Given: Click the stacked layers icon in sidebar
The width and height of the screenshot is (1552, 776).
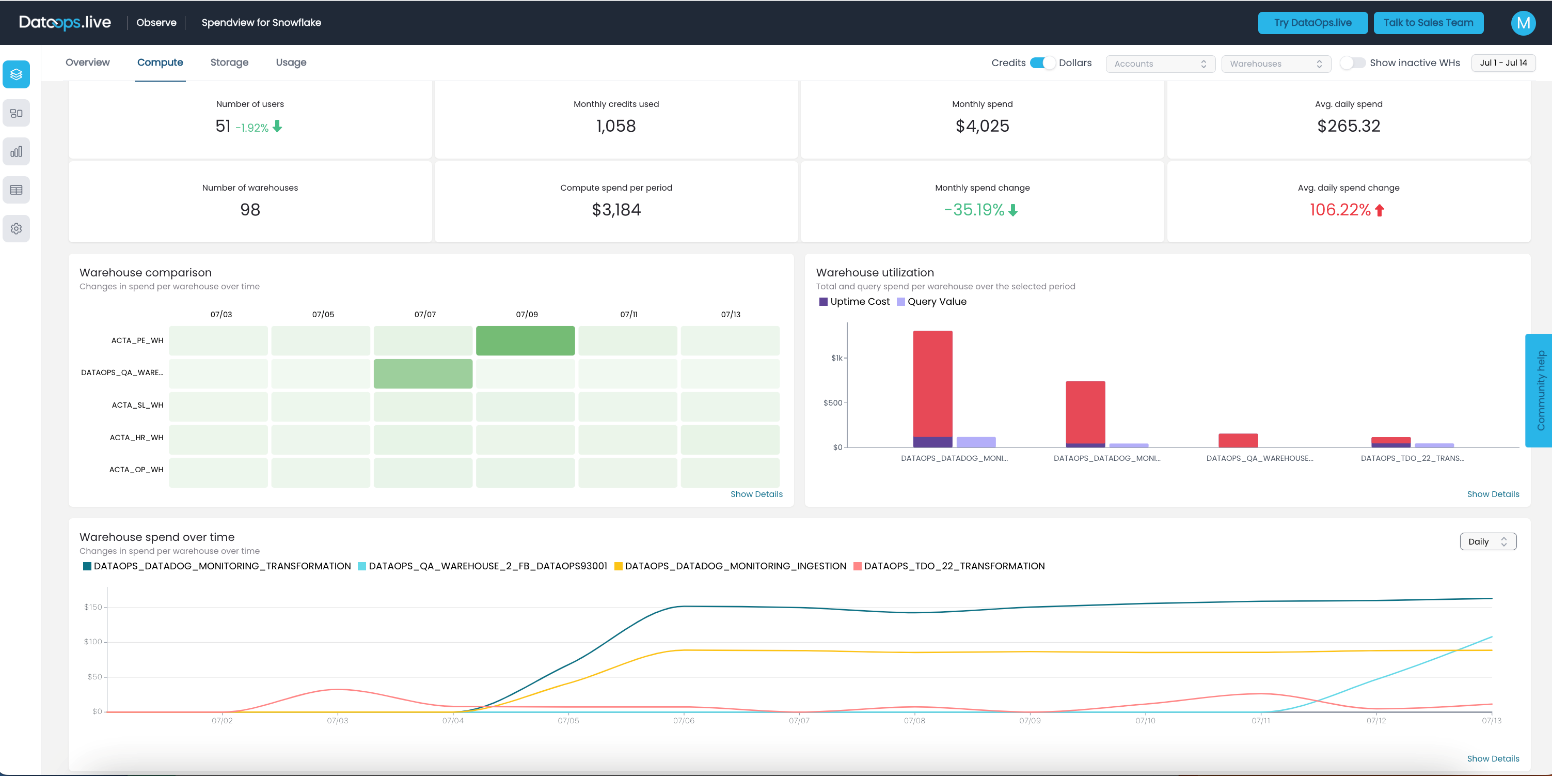Looking at the screenshot, I should pos(16,74).
